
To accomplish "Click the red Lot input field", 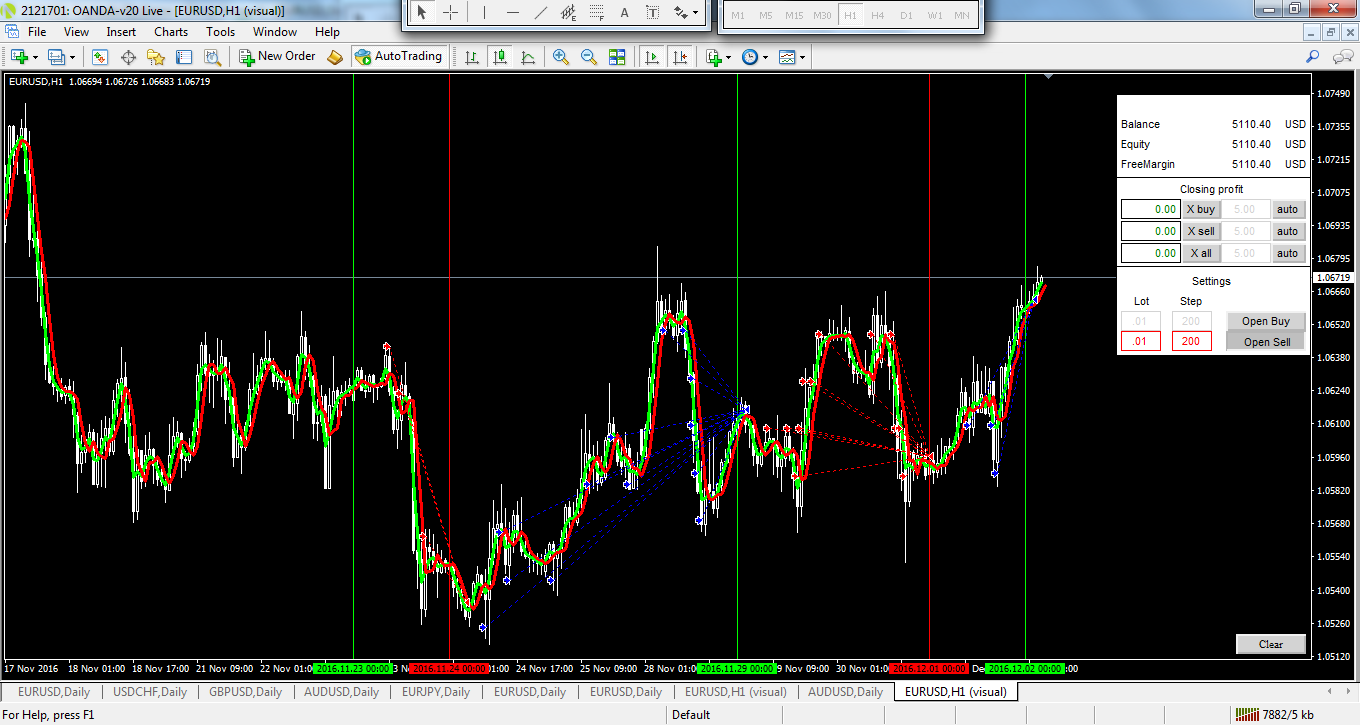I will [x=1141, y=342].
